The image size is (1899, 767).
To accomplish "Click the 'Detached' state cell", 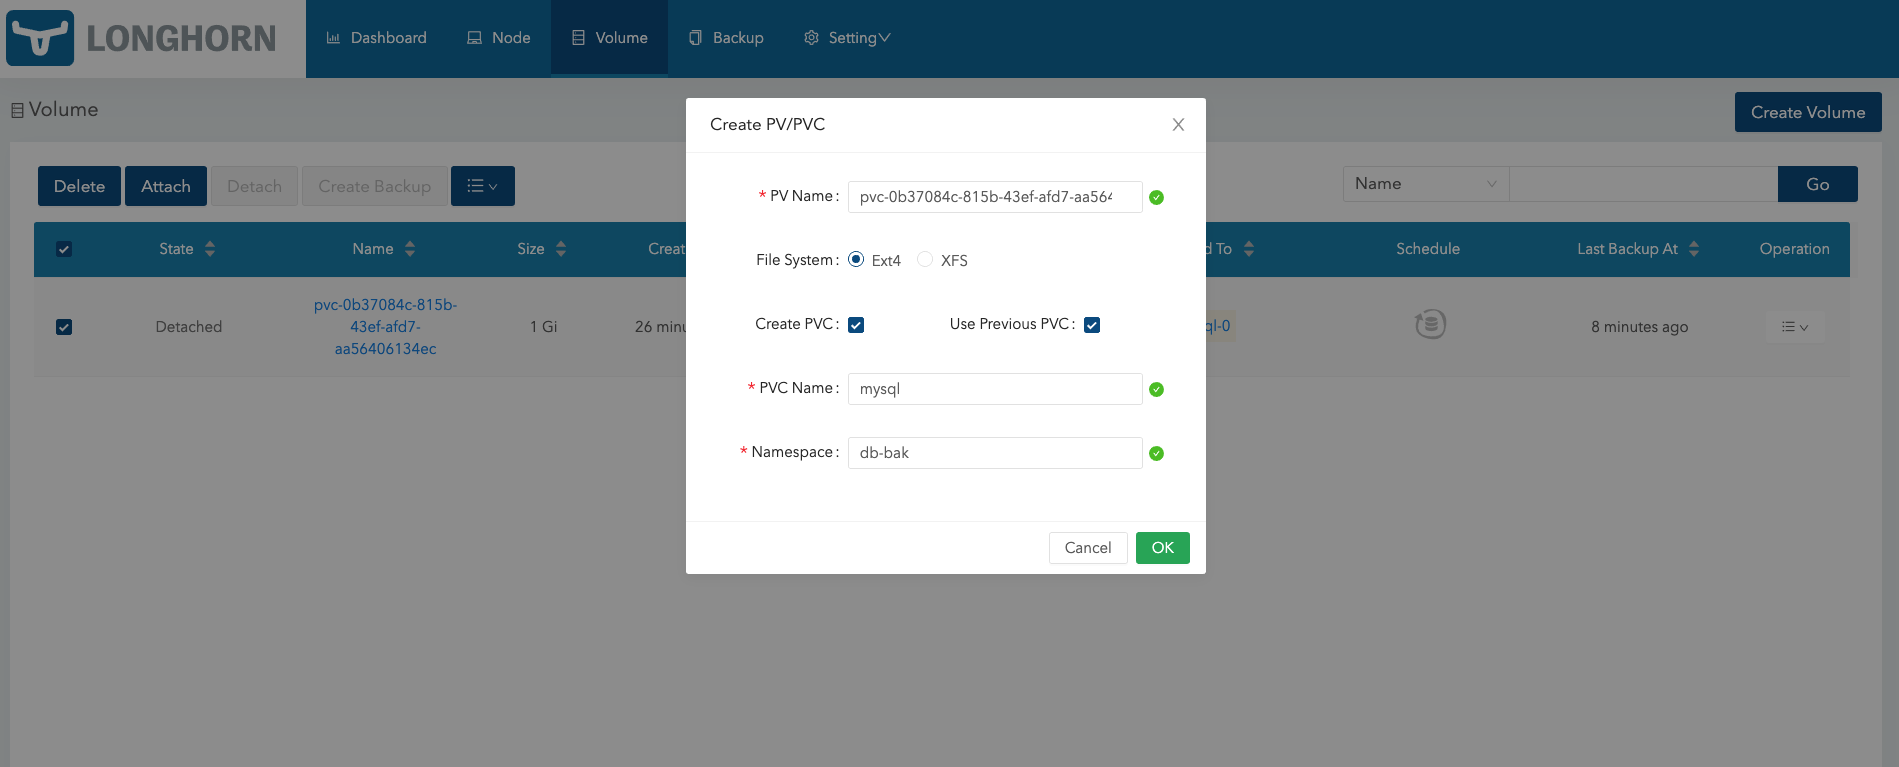I will tap(189, 327).
